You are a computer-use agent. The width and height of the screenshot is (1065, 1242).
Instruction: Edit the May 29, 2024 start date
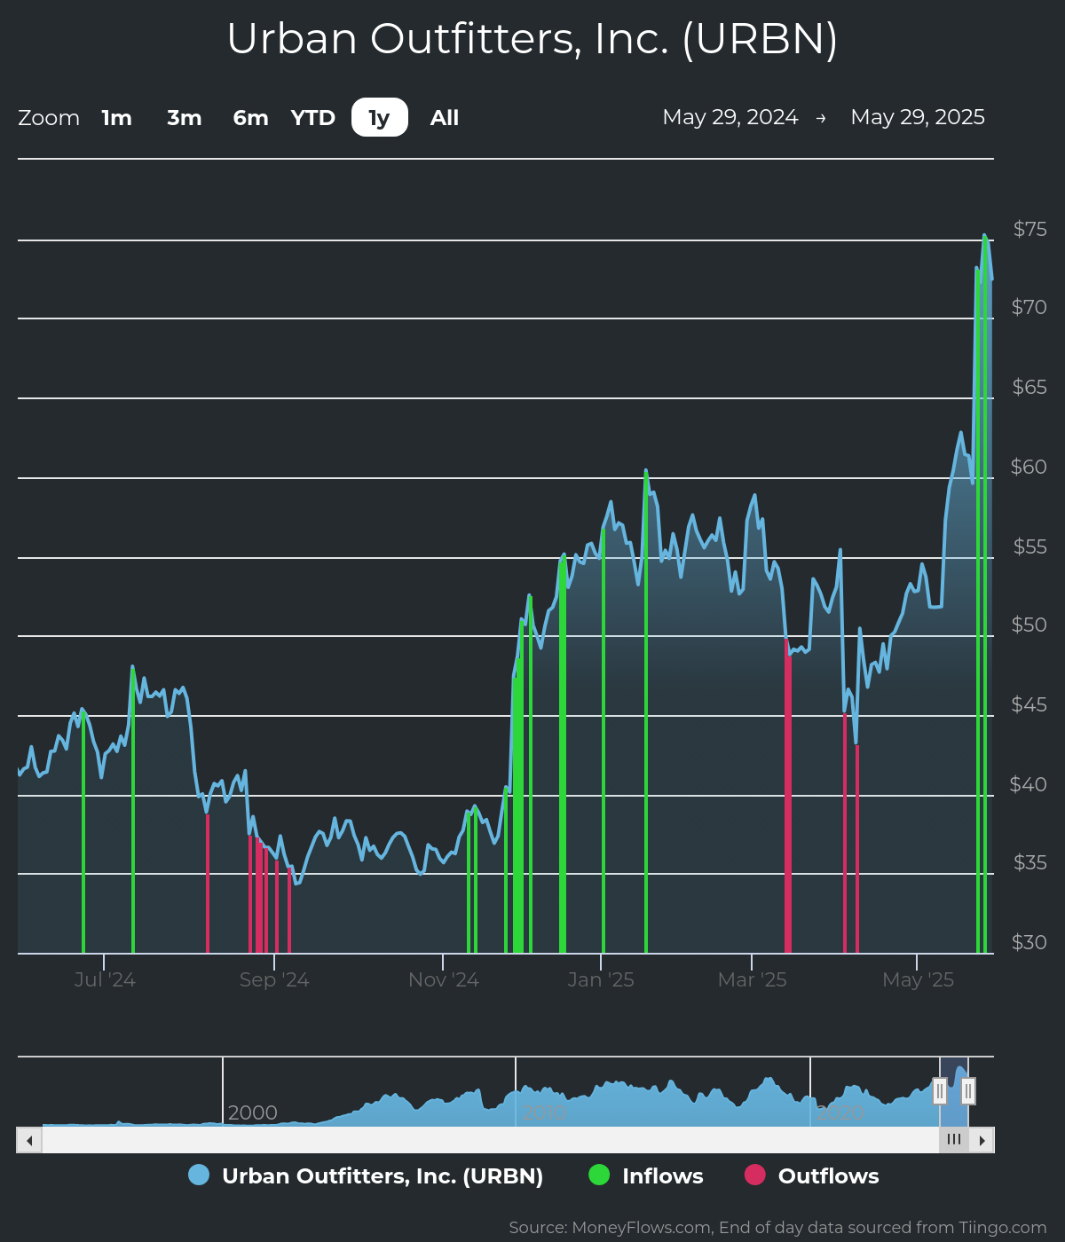[730, 117]
